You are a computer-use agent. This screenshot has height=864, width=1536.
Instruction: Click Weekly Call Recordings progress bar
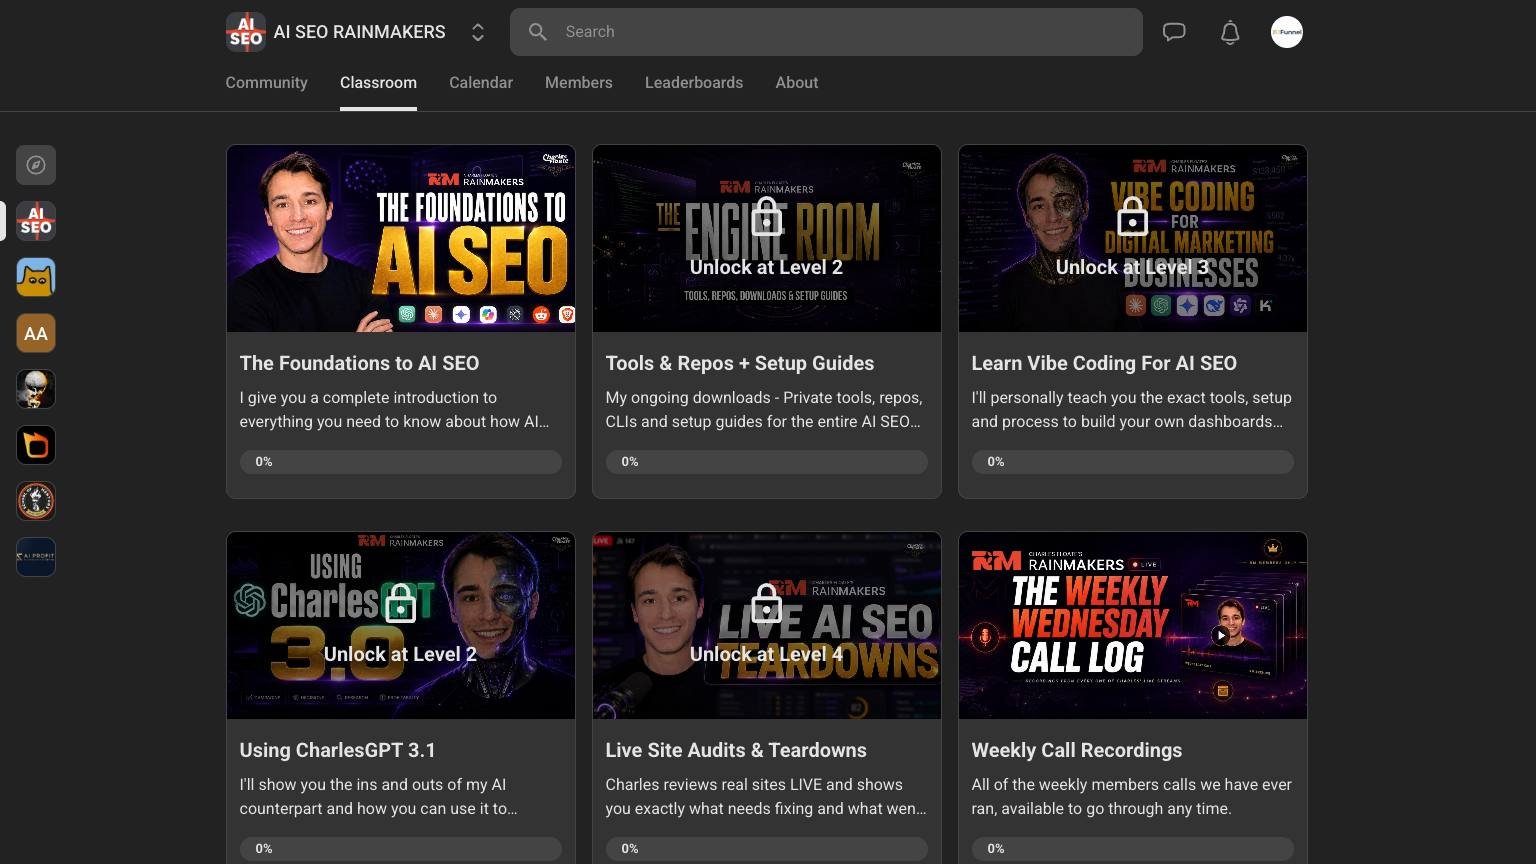(1133, 849)
